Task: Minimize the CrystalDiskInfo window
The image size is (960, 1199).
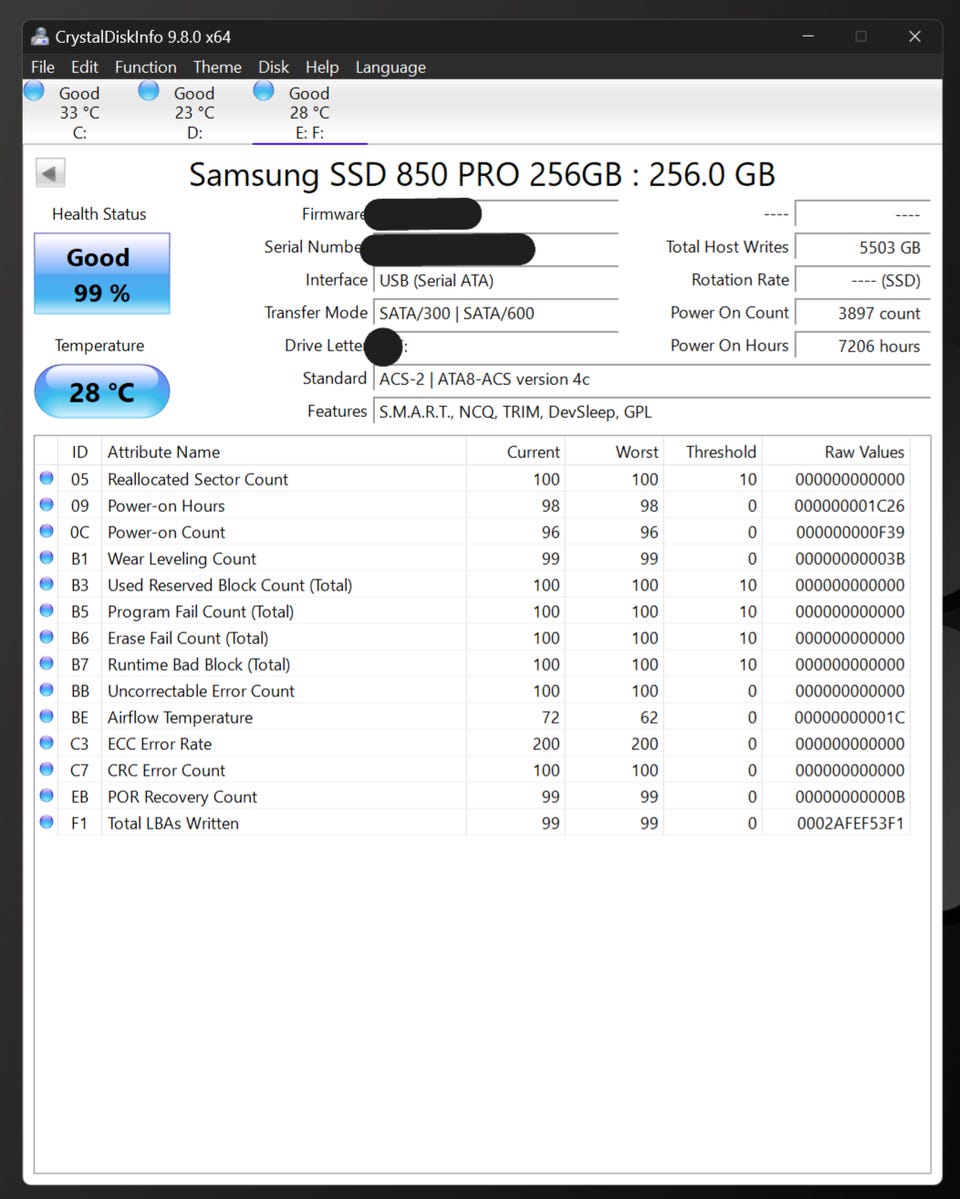Action: pos(808,36)
